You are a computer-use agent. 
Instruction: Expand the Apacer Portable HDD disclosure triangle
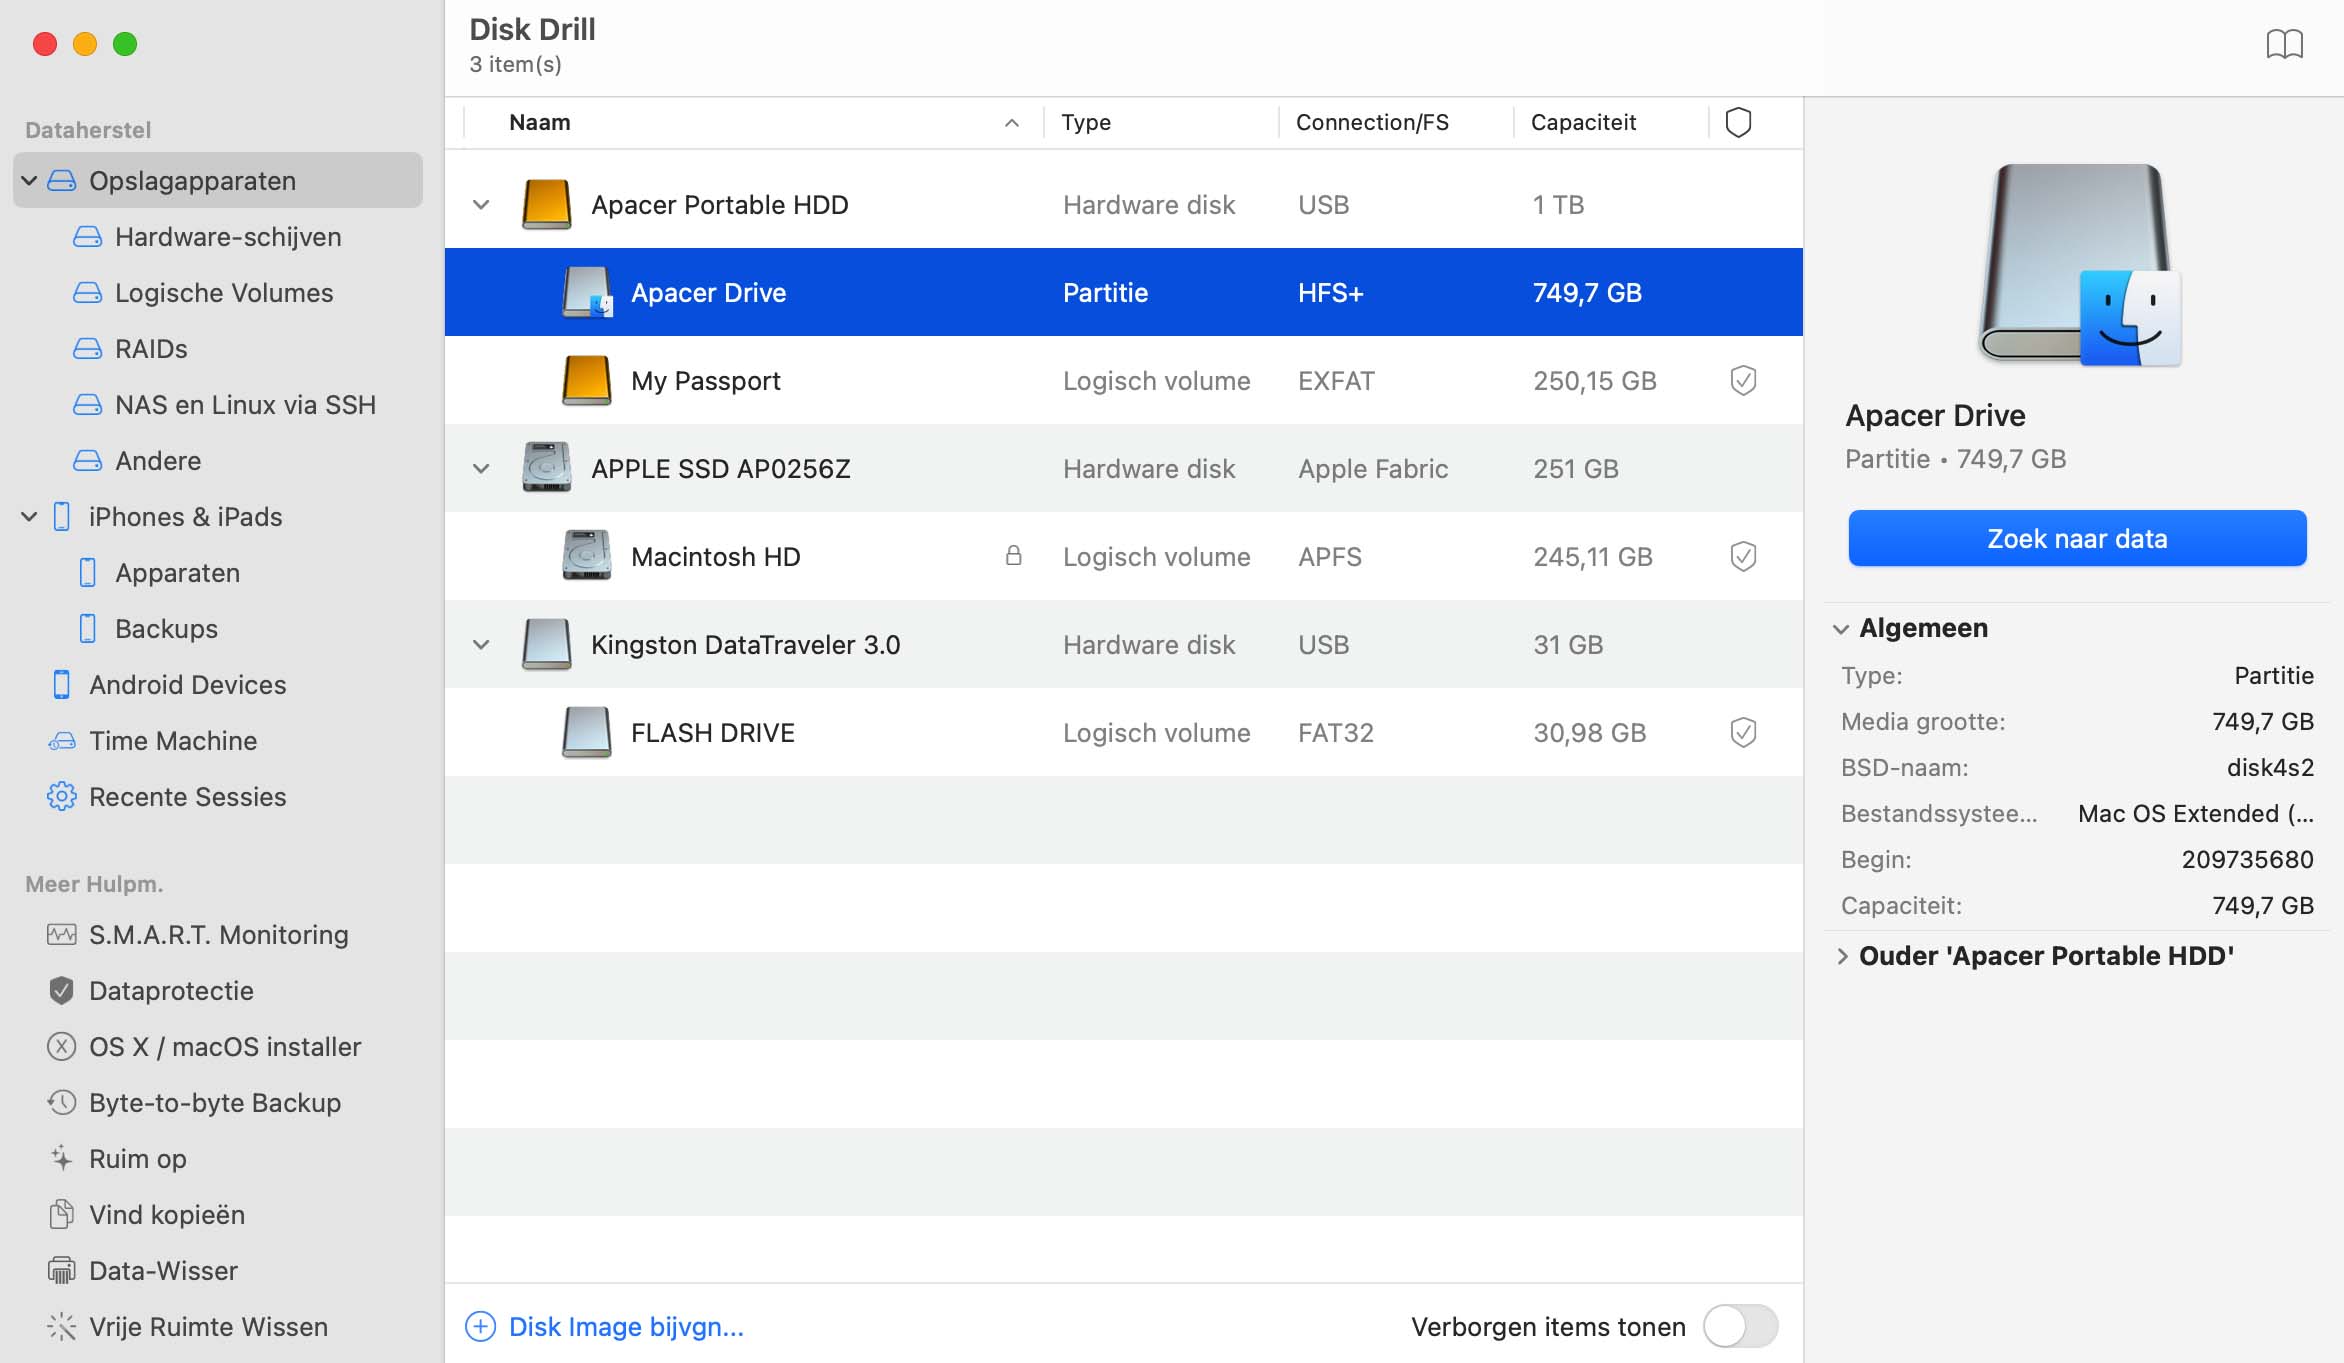[x=480, y=203]
